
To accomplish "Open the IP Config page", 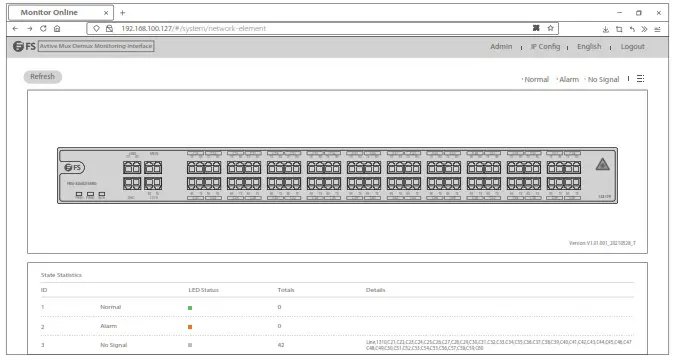I will tap(545, 46).
